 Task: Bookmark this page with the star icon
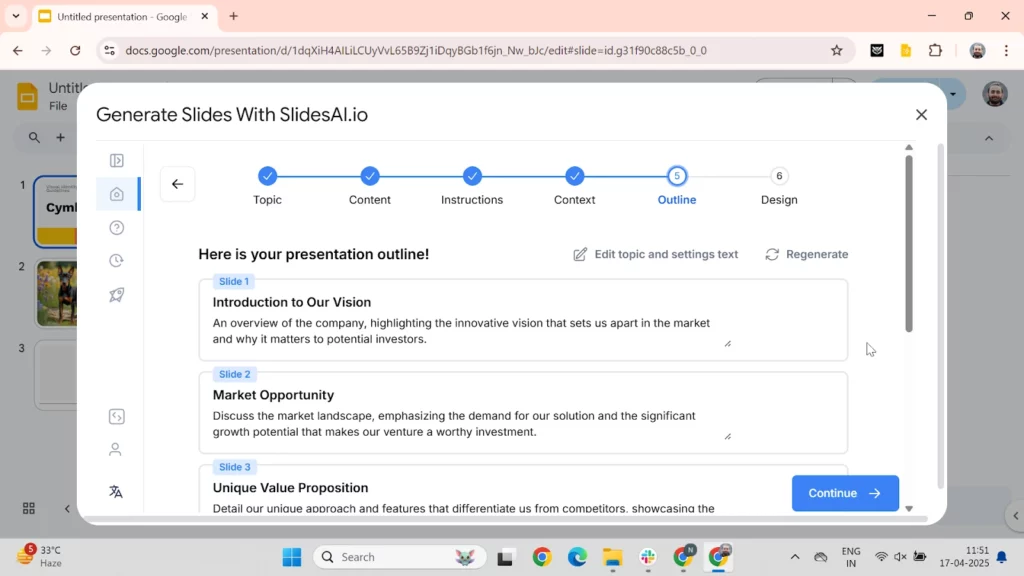click(x=837, y=50)
